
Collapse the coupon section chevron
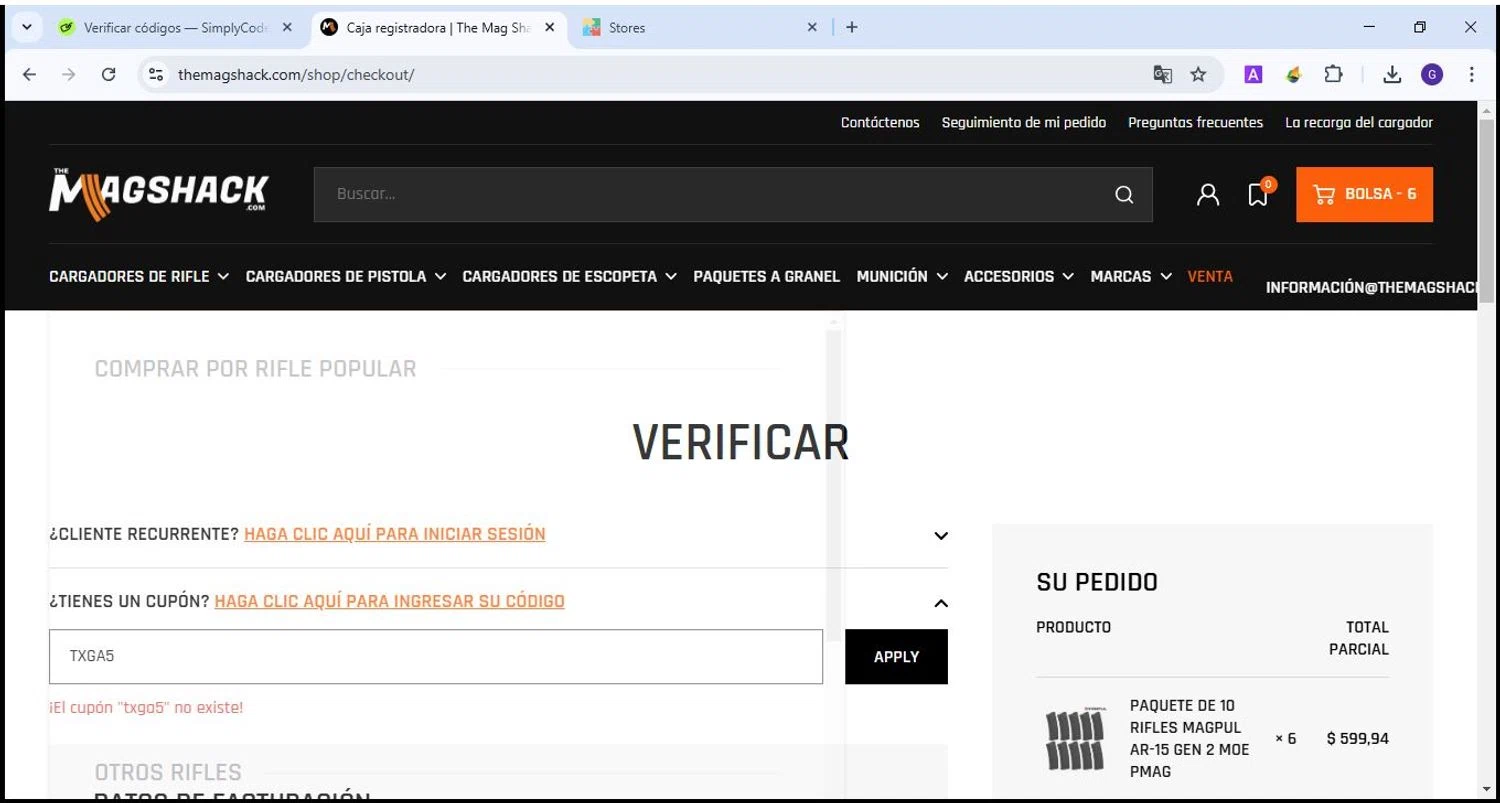pos(941,603)
